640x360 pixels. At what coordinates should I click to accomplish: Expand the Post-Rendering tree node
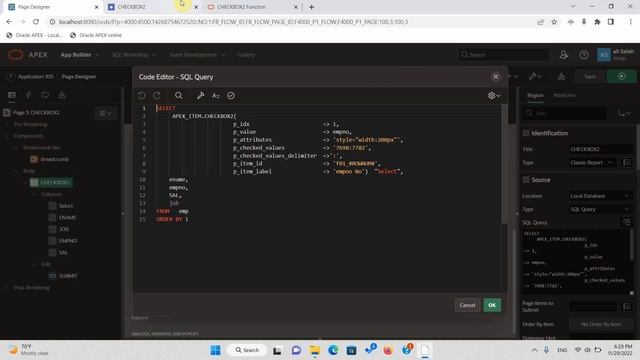(7, 288)
